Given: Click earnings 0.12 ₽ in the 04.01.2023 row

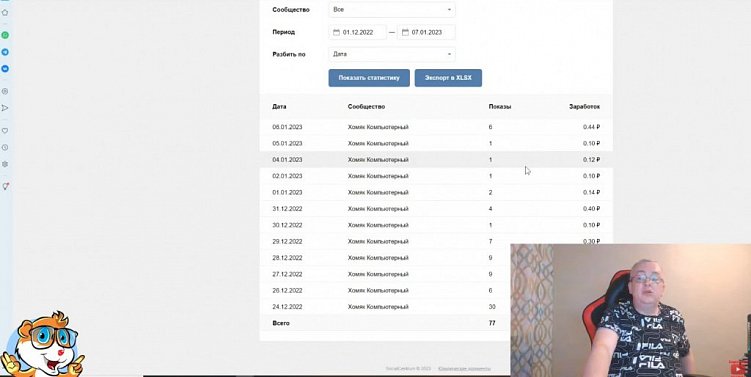Looking at the screenshot, I should tap(592, 160).
